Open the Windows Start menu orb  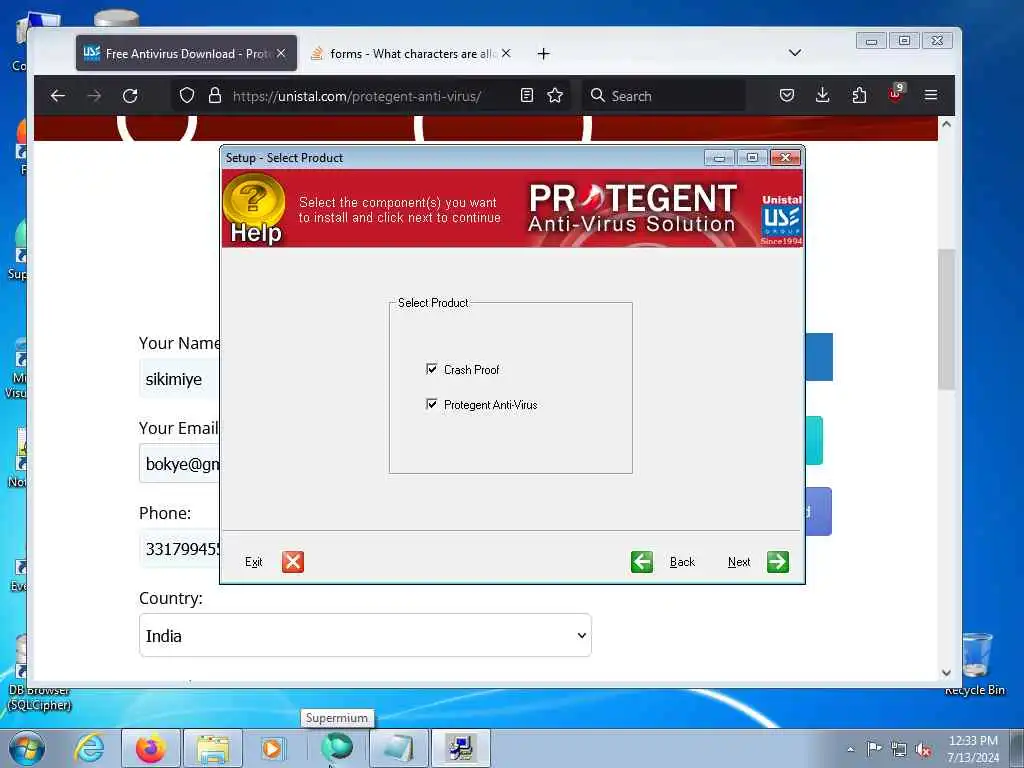[x=27, y=748]
